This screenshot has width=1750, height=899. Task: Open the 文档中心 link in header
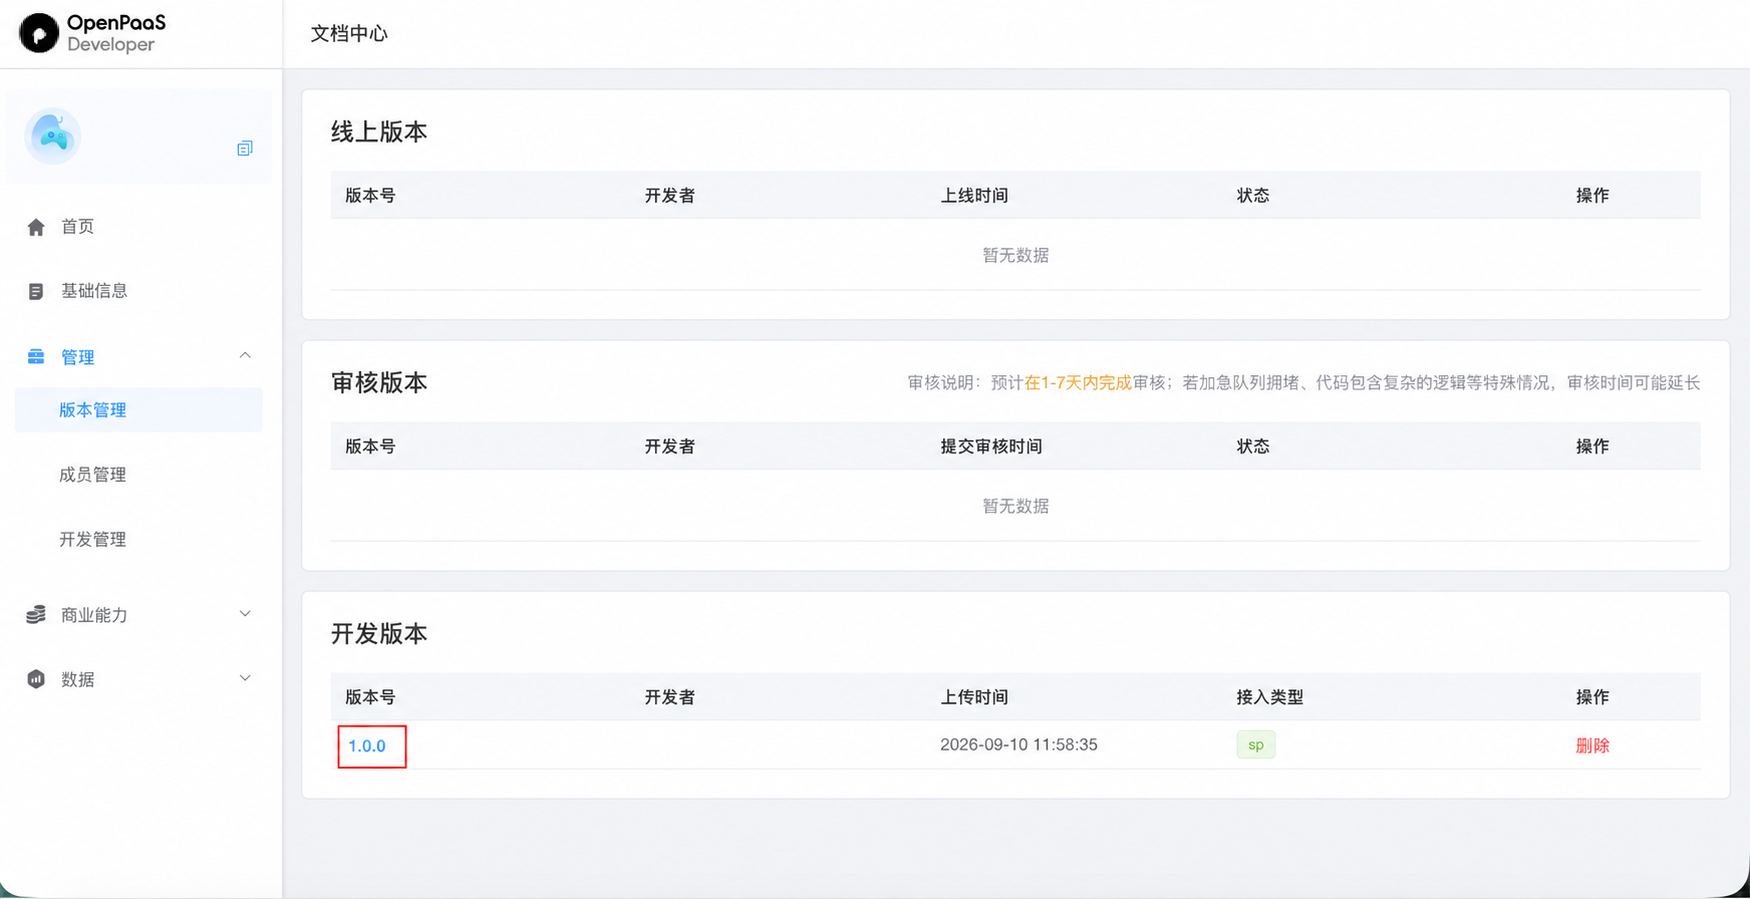point(349,33)
